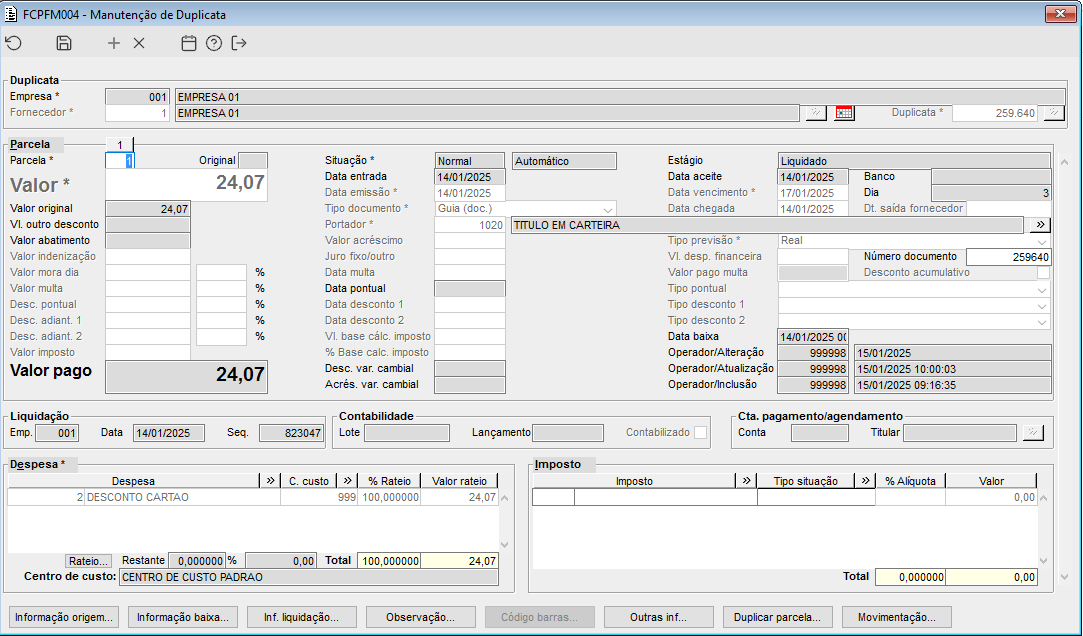Click the Data vencimento field

coord(813,193)
